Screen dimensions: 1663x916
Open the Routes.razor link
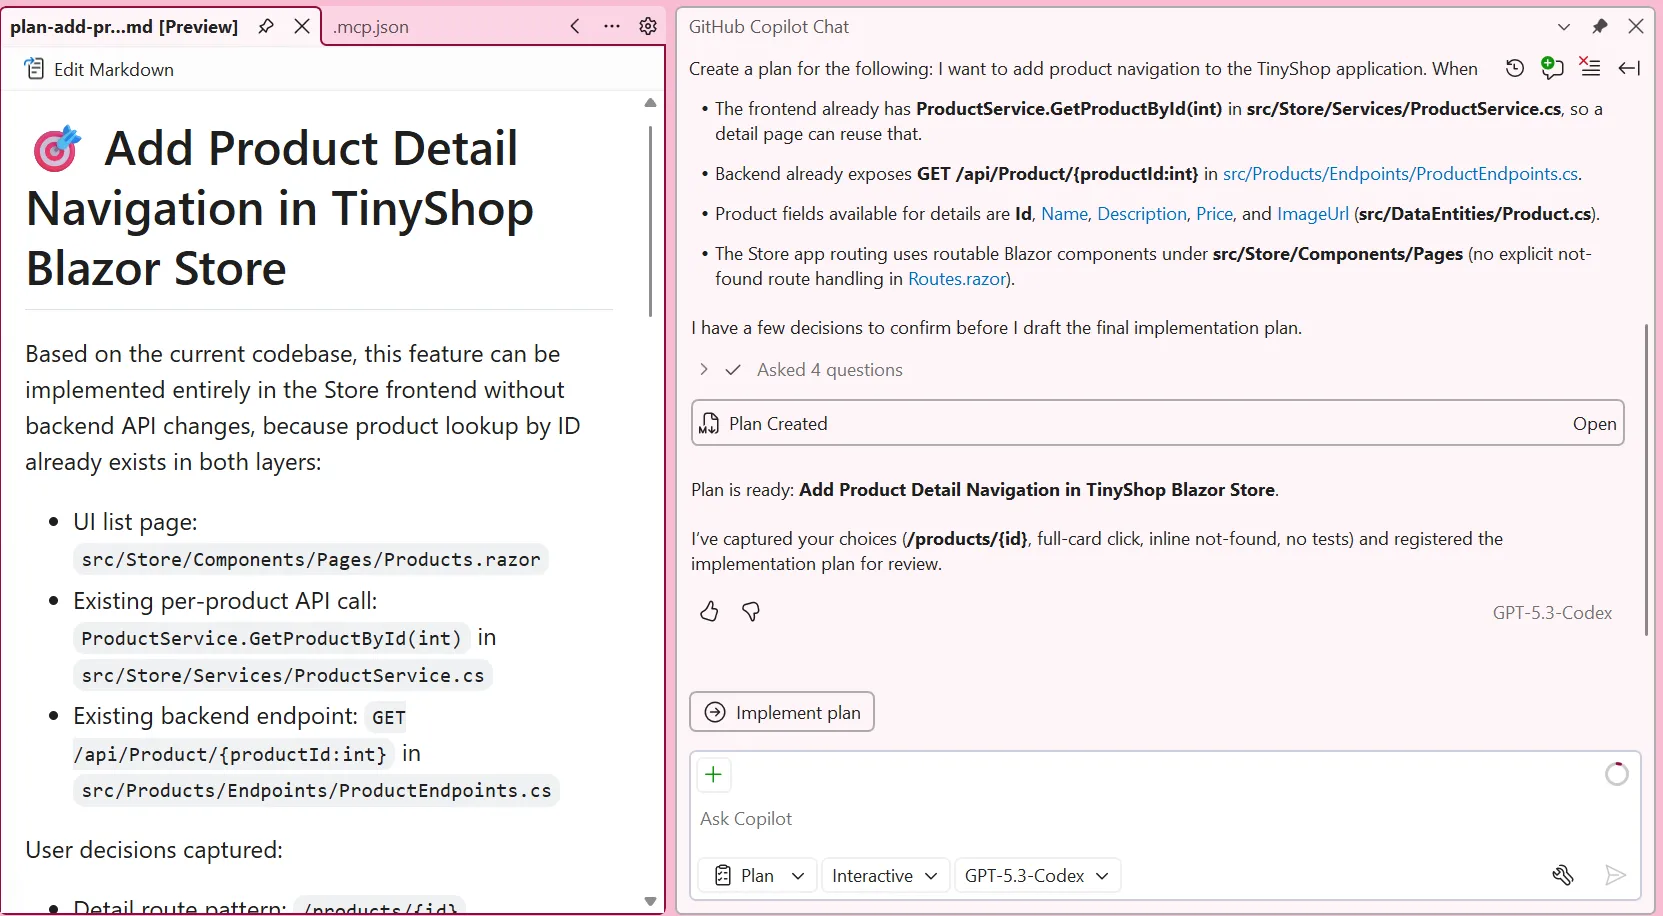click(x=957, y=279)
